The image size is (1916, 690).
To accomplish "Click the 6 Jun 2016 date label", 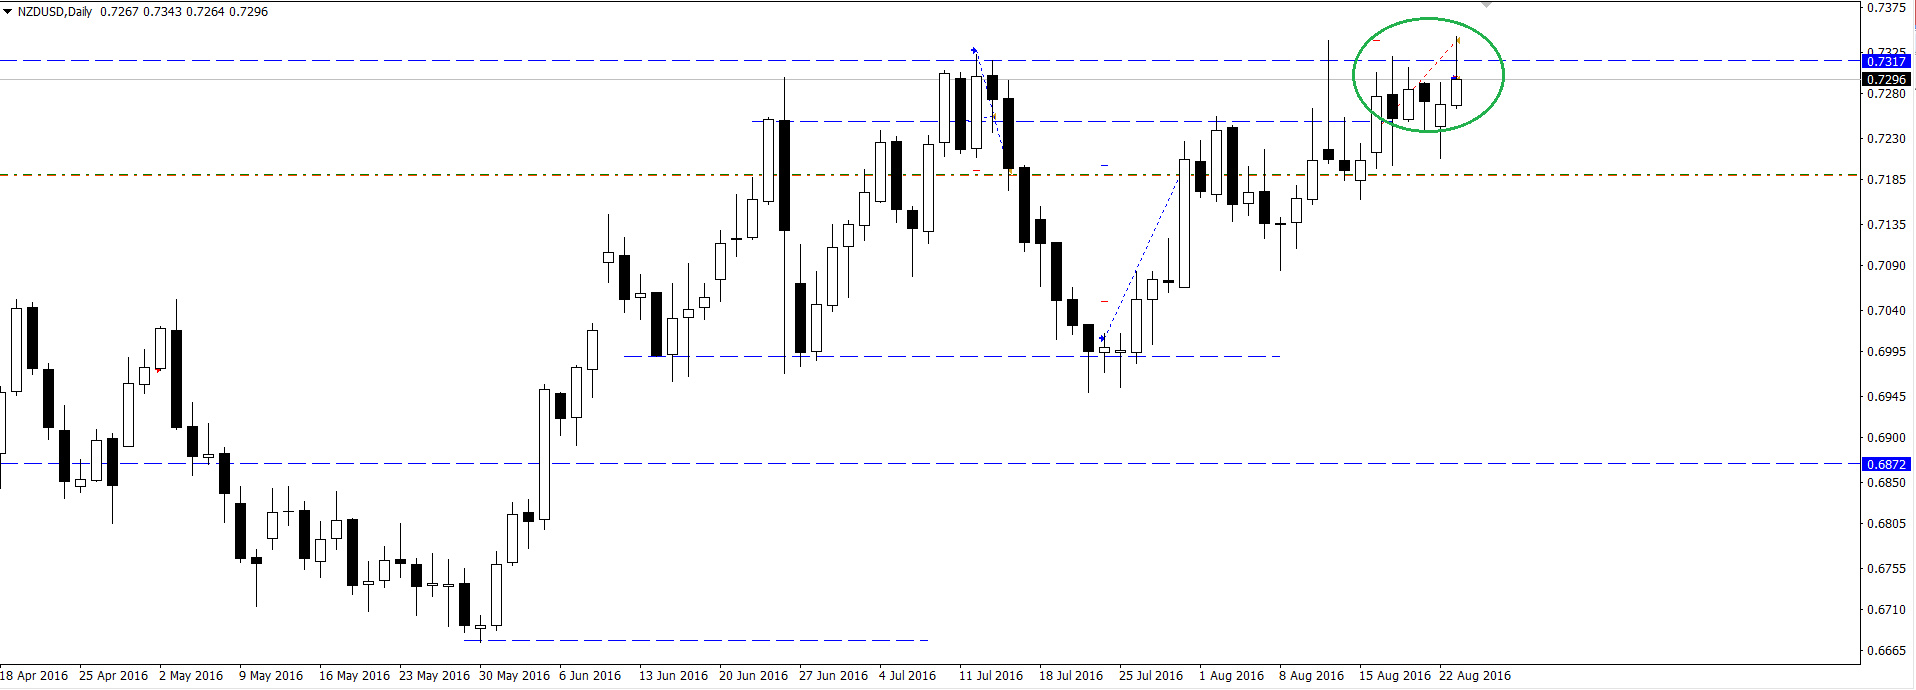I will pyautogui.click(x=590, y=676).
